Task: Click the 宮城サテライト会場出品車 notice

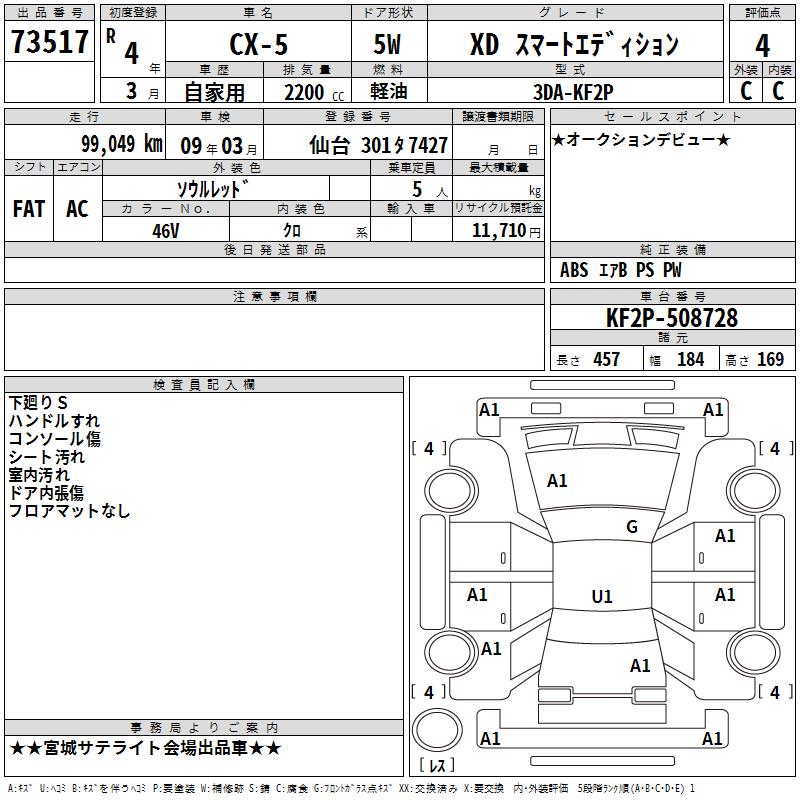Action: pyautogui.click(x=146, y=748)
